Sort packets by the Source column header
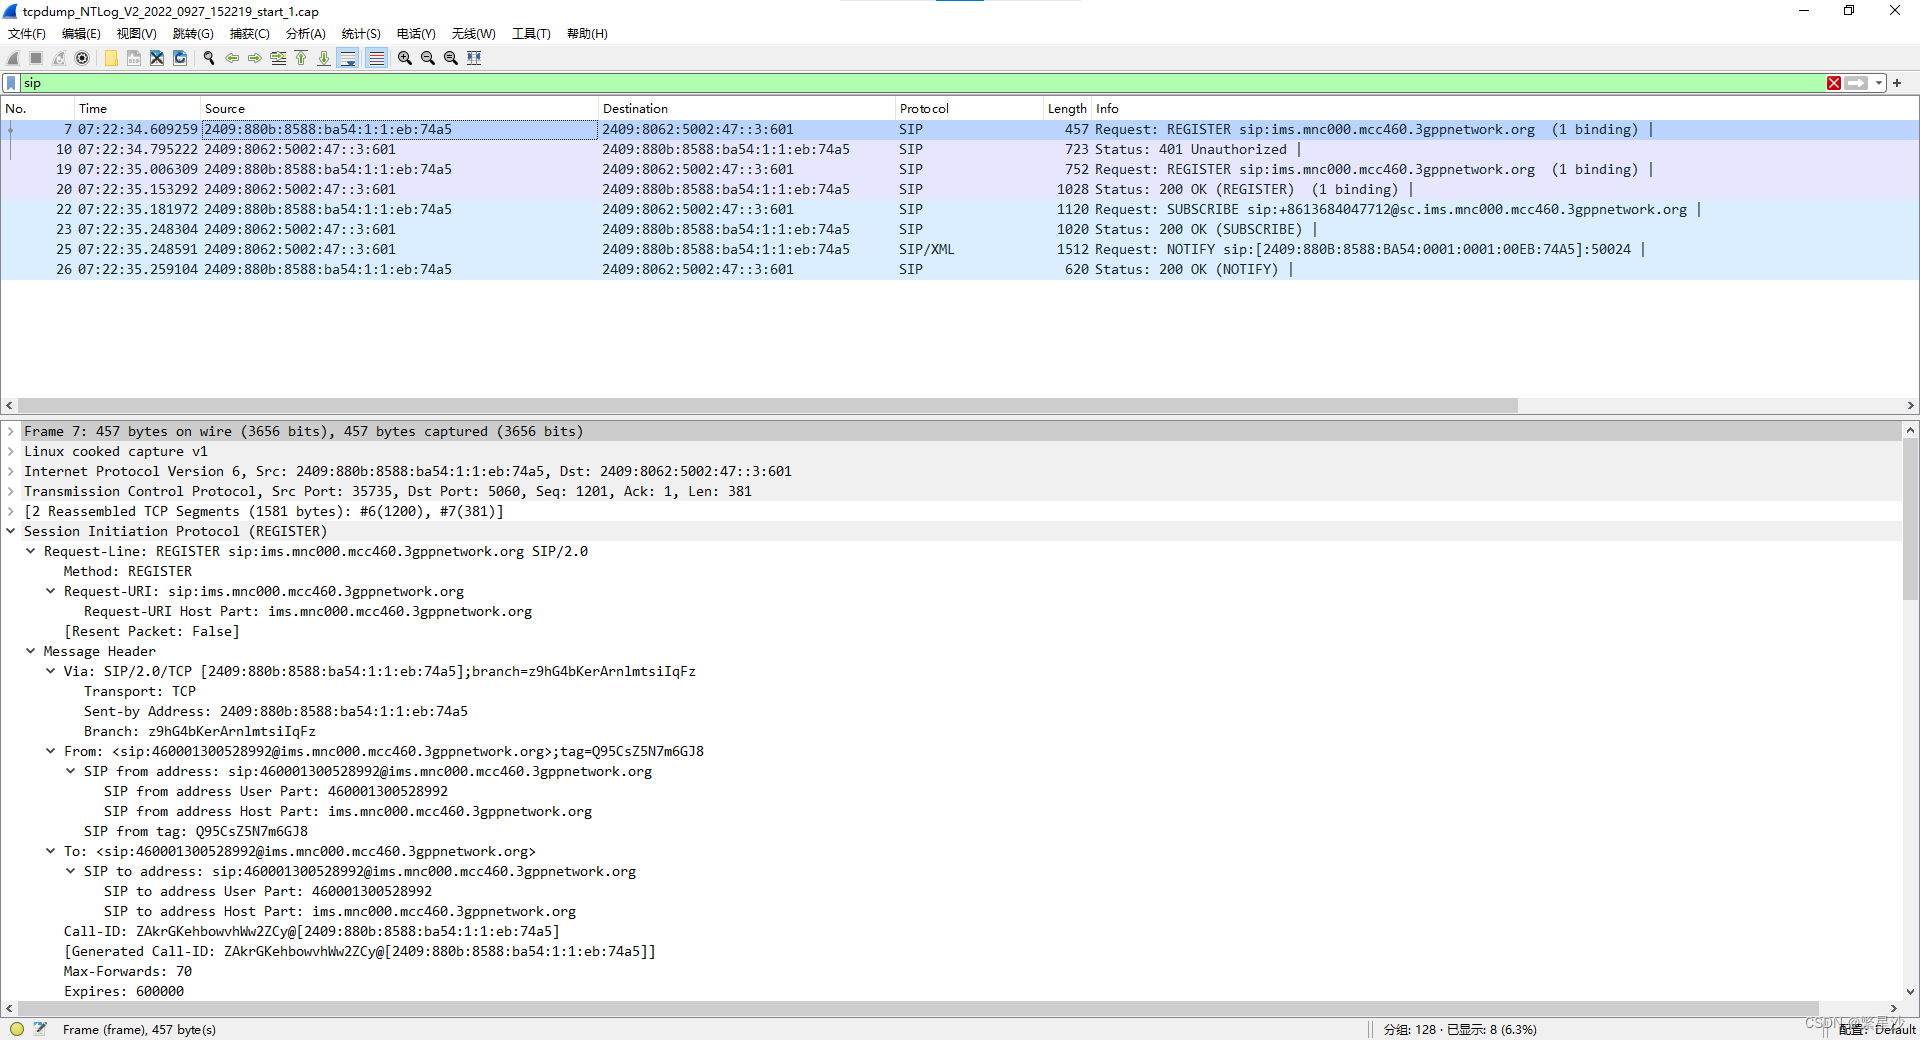This screenshot has height=1040, width=1920. (400, 108)
